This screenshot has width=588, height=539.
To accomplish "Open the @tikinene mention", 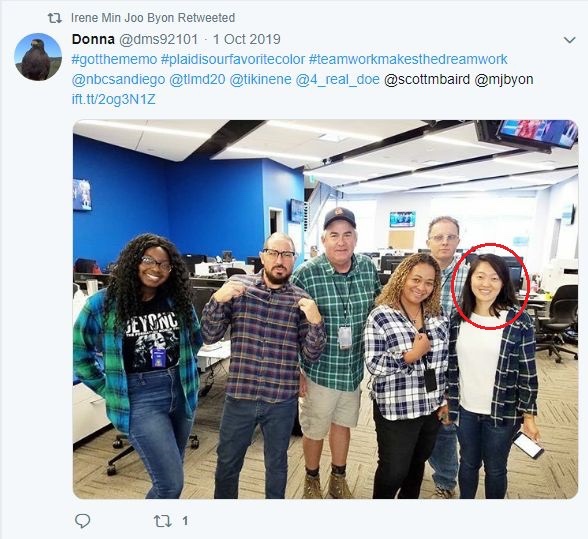I will coord(260,80).
